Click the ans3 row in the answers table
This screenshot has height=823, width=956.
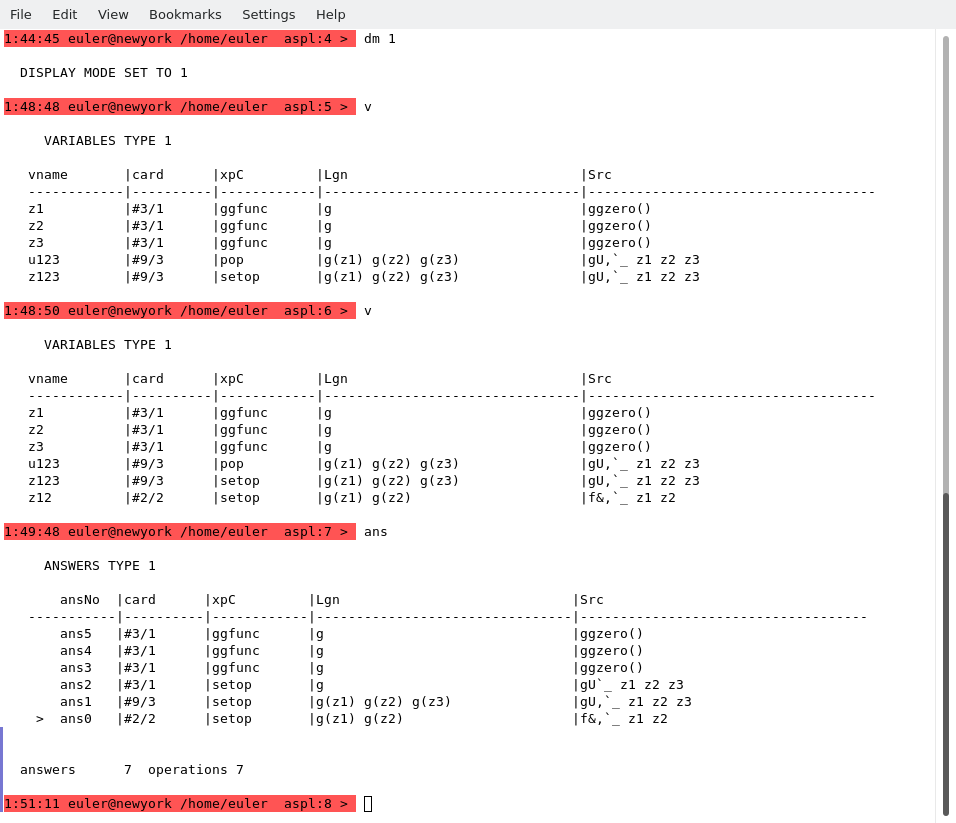pyautogui.click(x=75, y=668)
